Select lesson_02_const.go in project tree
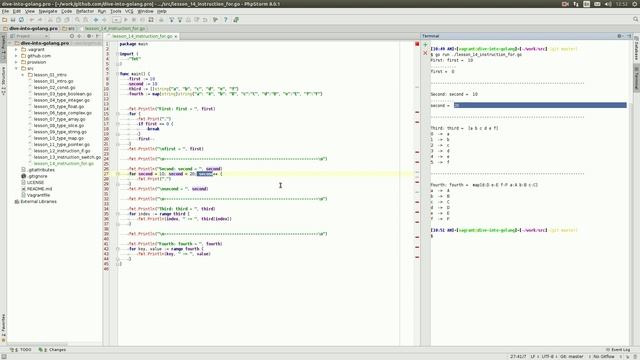The image size is (640, 360). point(54,87)
